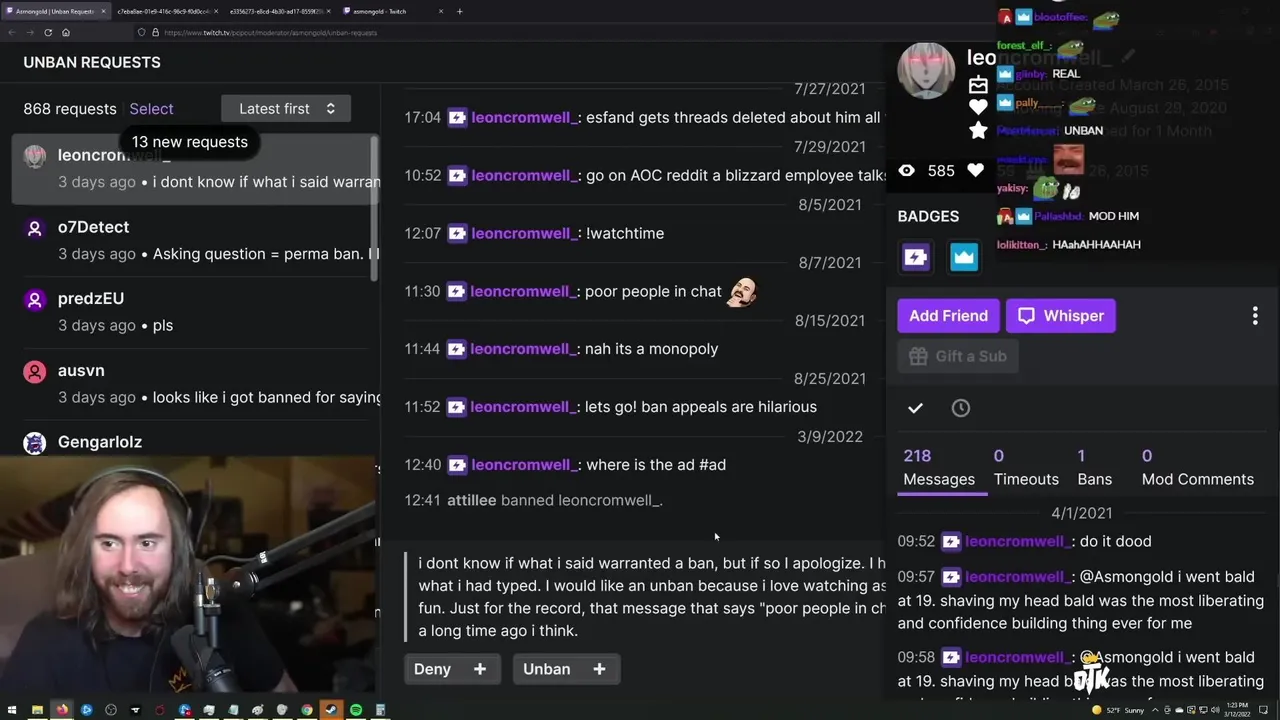The image size is (1280, 720).
Task: Open Steam from the taskbar
Action: [x=332, y=710]
